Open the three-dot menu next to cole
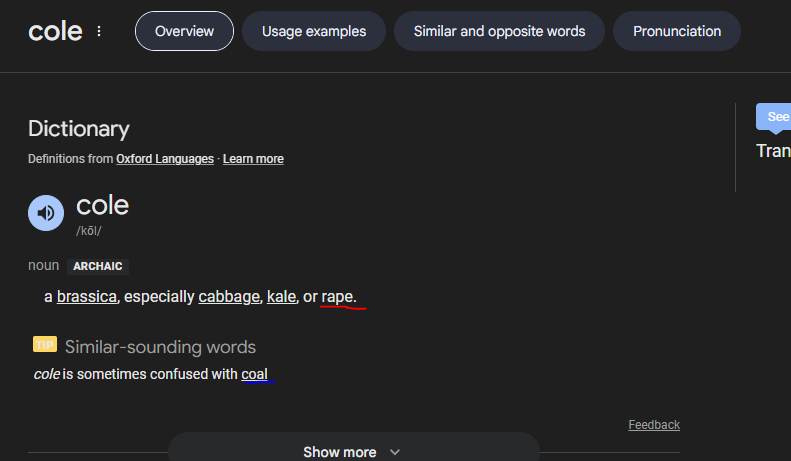 pyautogui.click(x=99, y=31)
